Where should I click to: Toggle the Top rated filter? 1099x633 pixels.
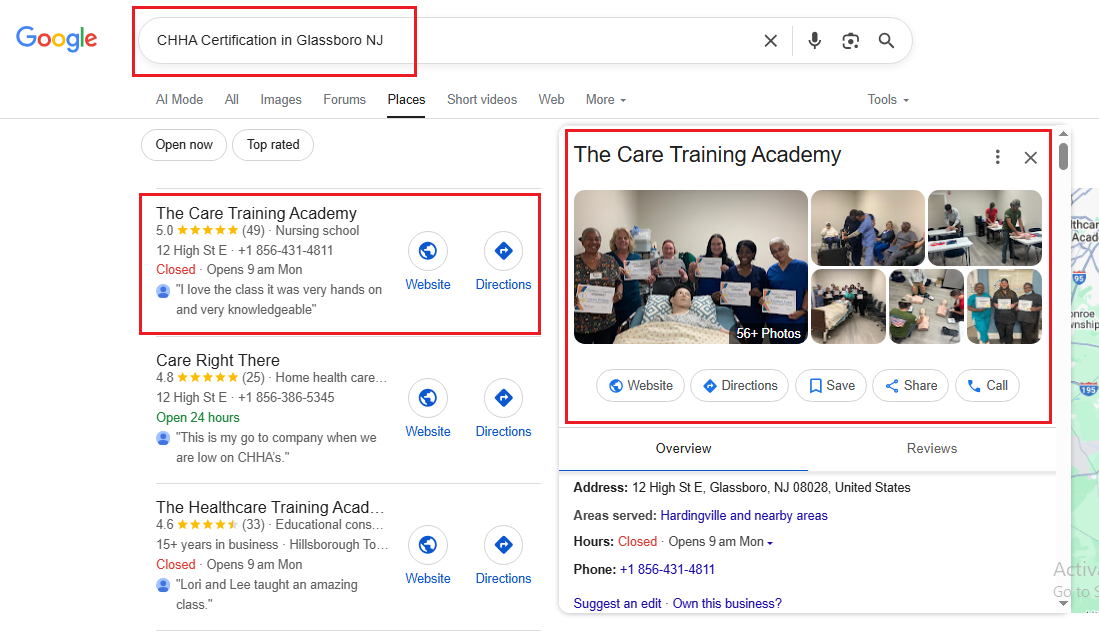tap(273, 145)
